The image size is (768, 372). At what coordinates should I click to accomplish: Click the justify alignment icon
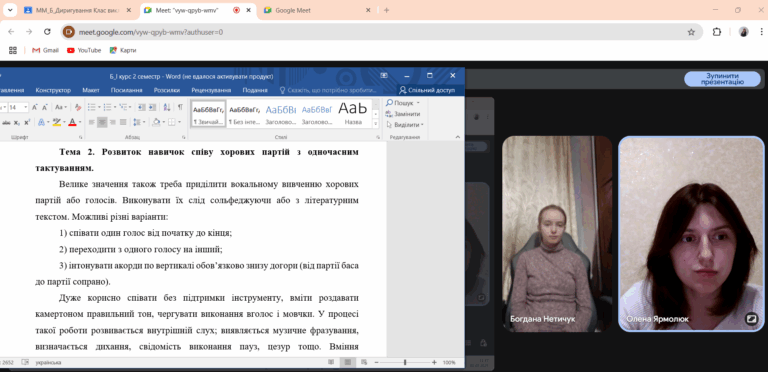point(123,122)
